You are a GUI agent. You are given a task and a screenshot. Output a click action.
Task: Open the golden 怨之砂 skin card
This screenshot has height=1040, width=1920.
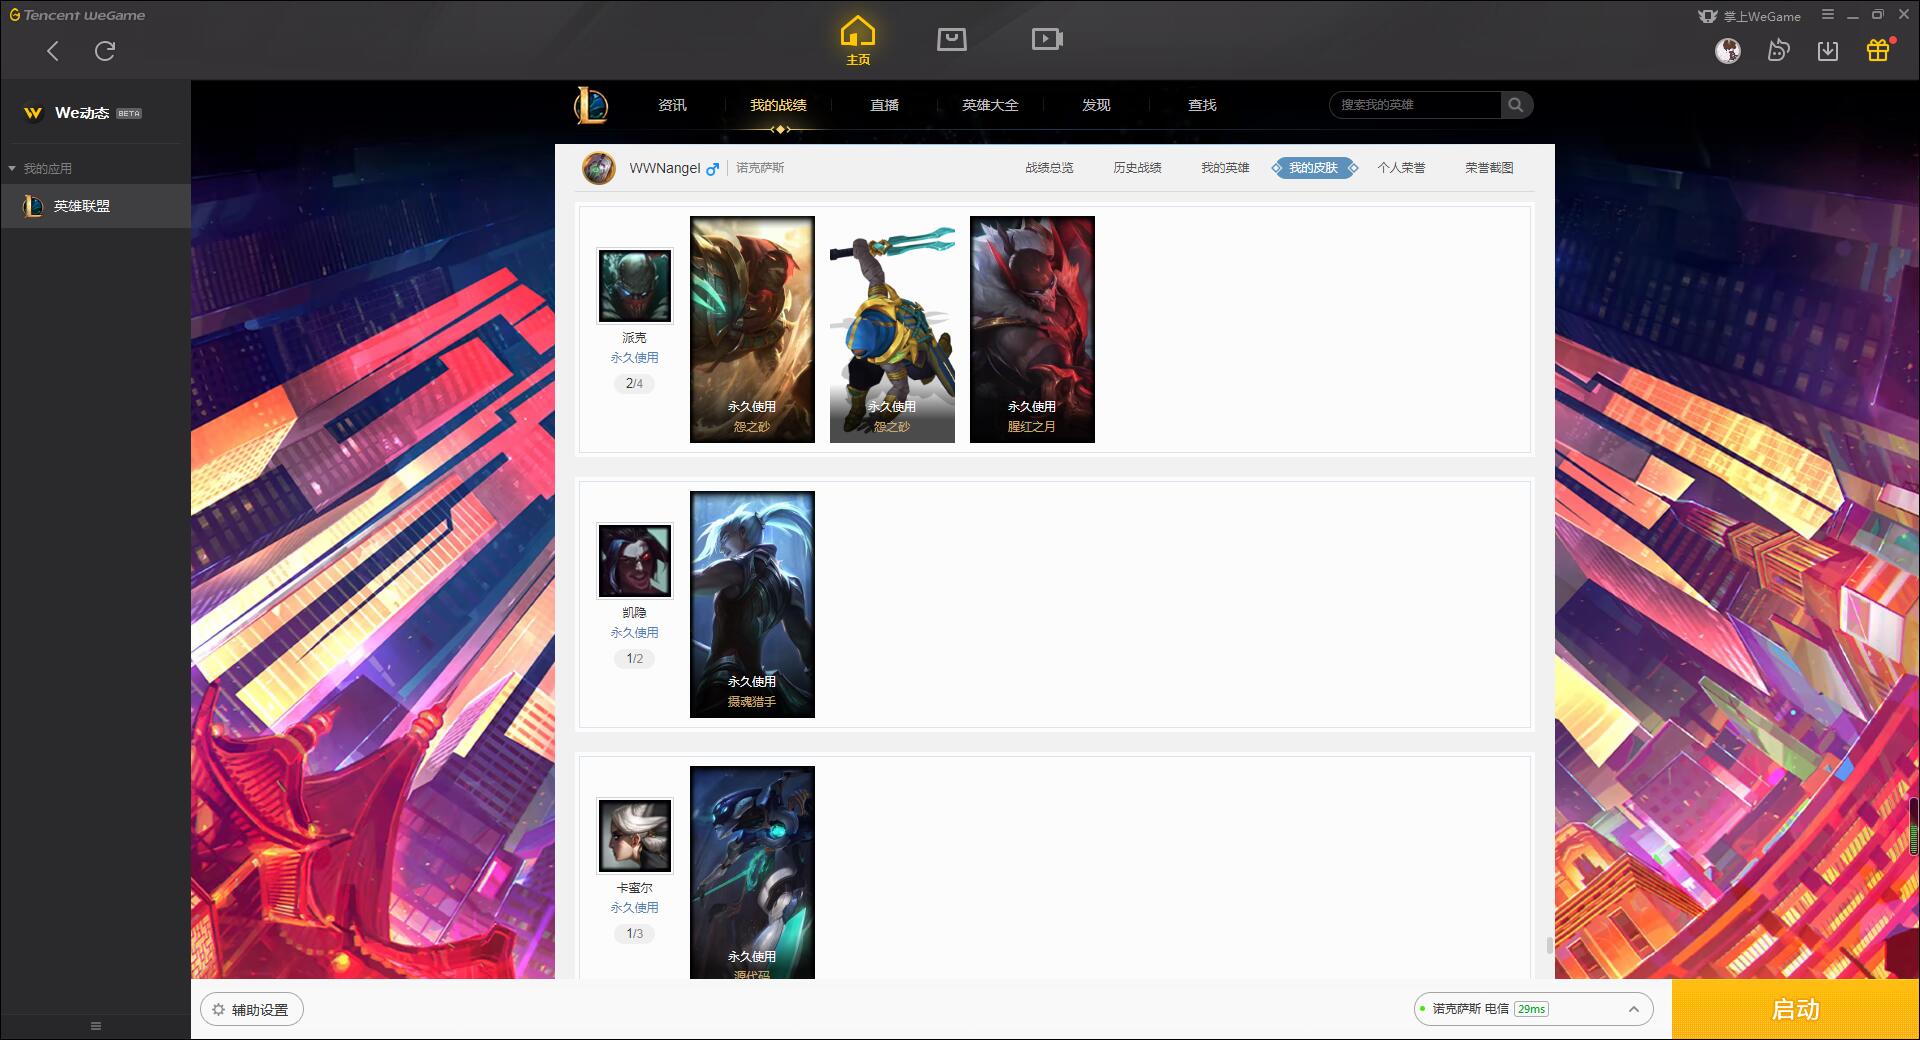click(x=752, y=329)
